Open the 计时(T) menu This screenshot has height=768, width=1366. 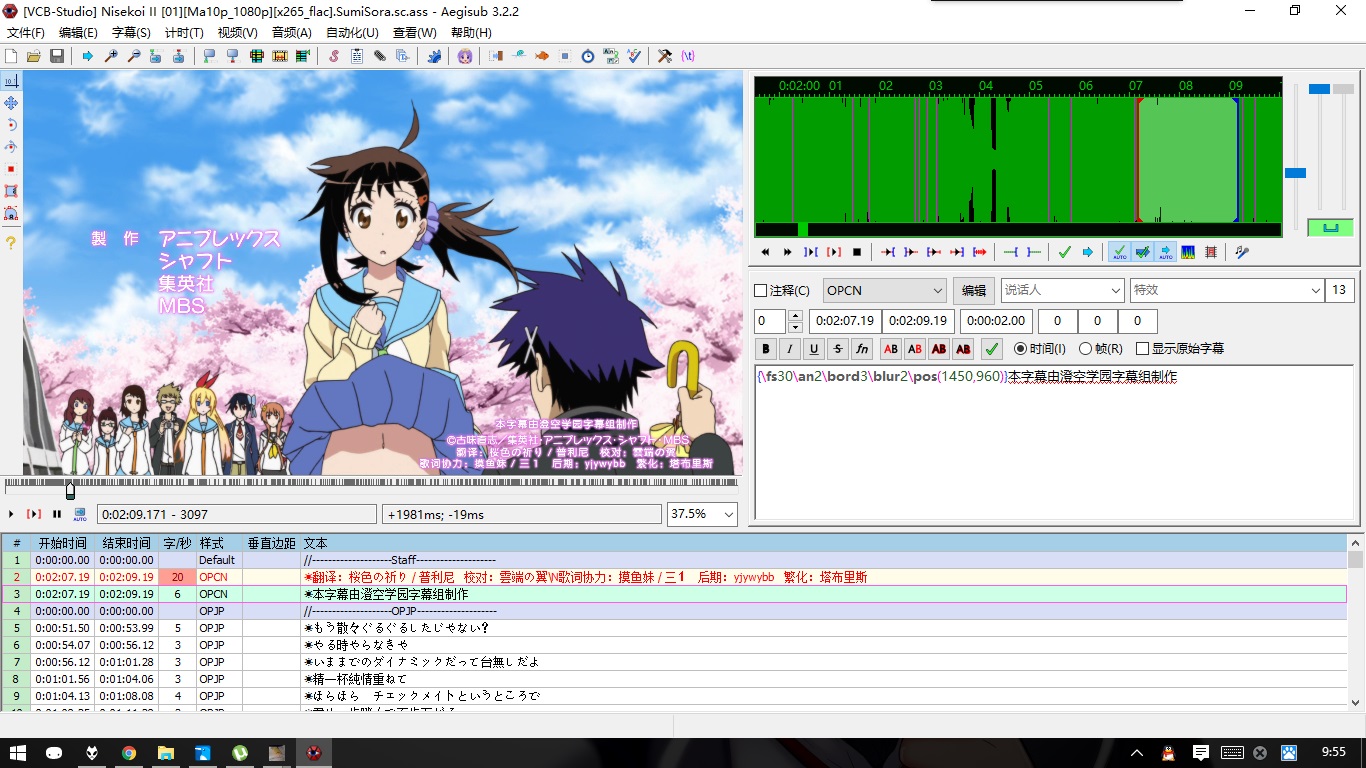(x=184, y=33)
